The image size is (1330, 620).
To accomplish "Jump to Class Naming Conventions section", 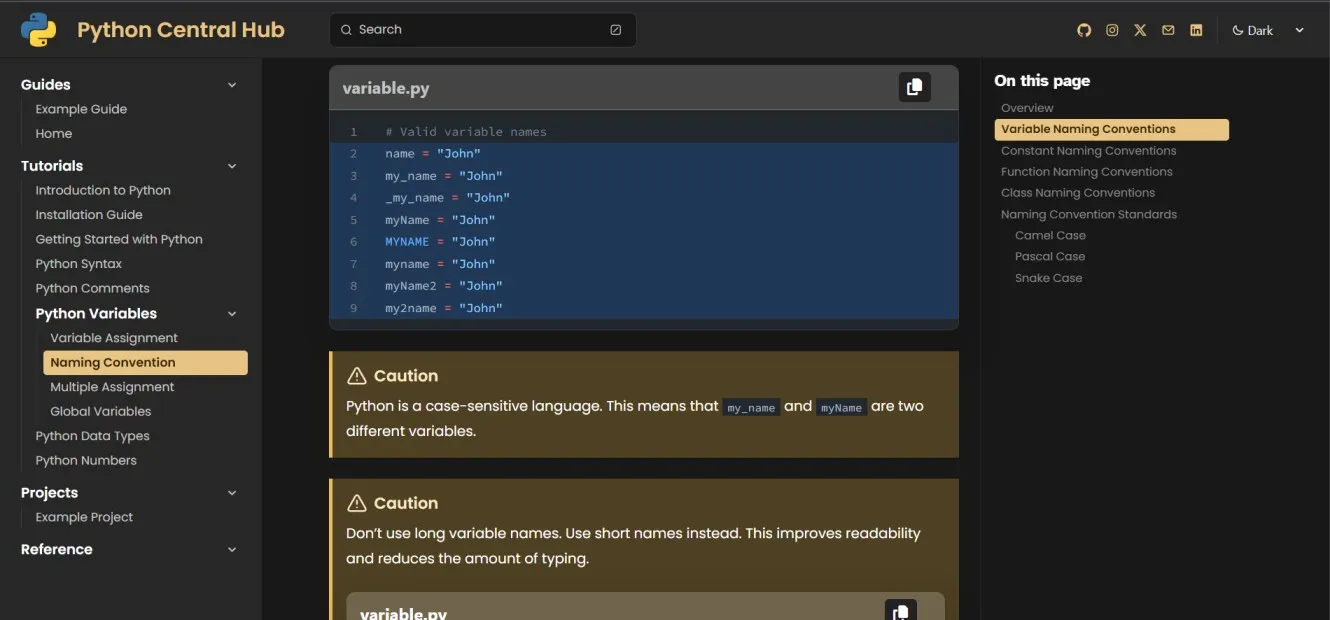I will (1078, 193).
